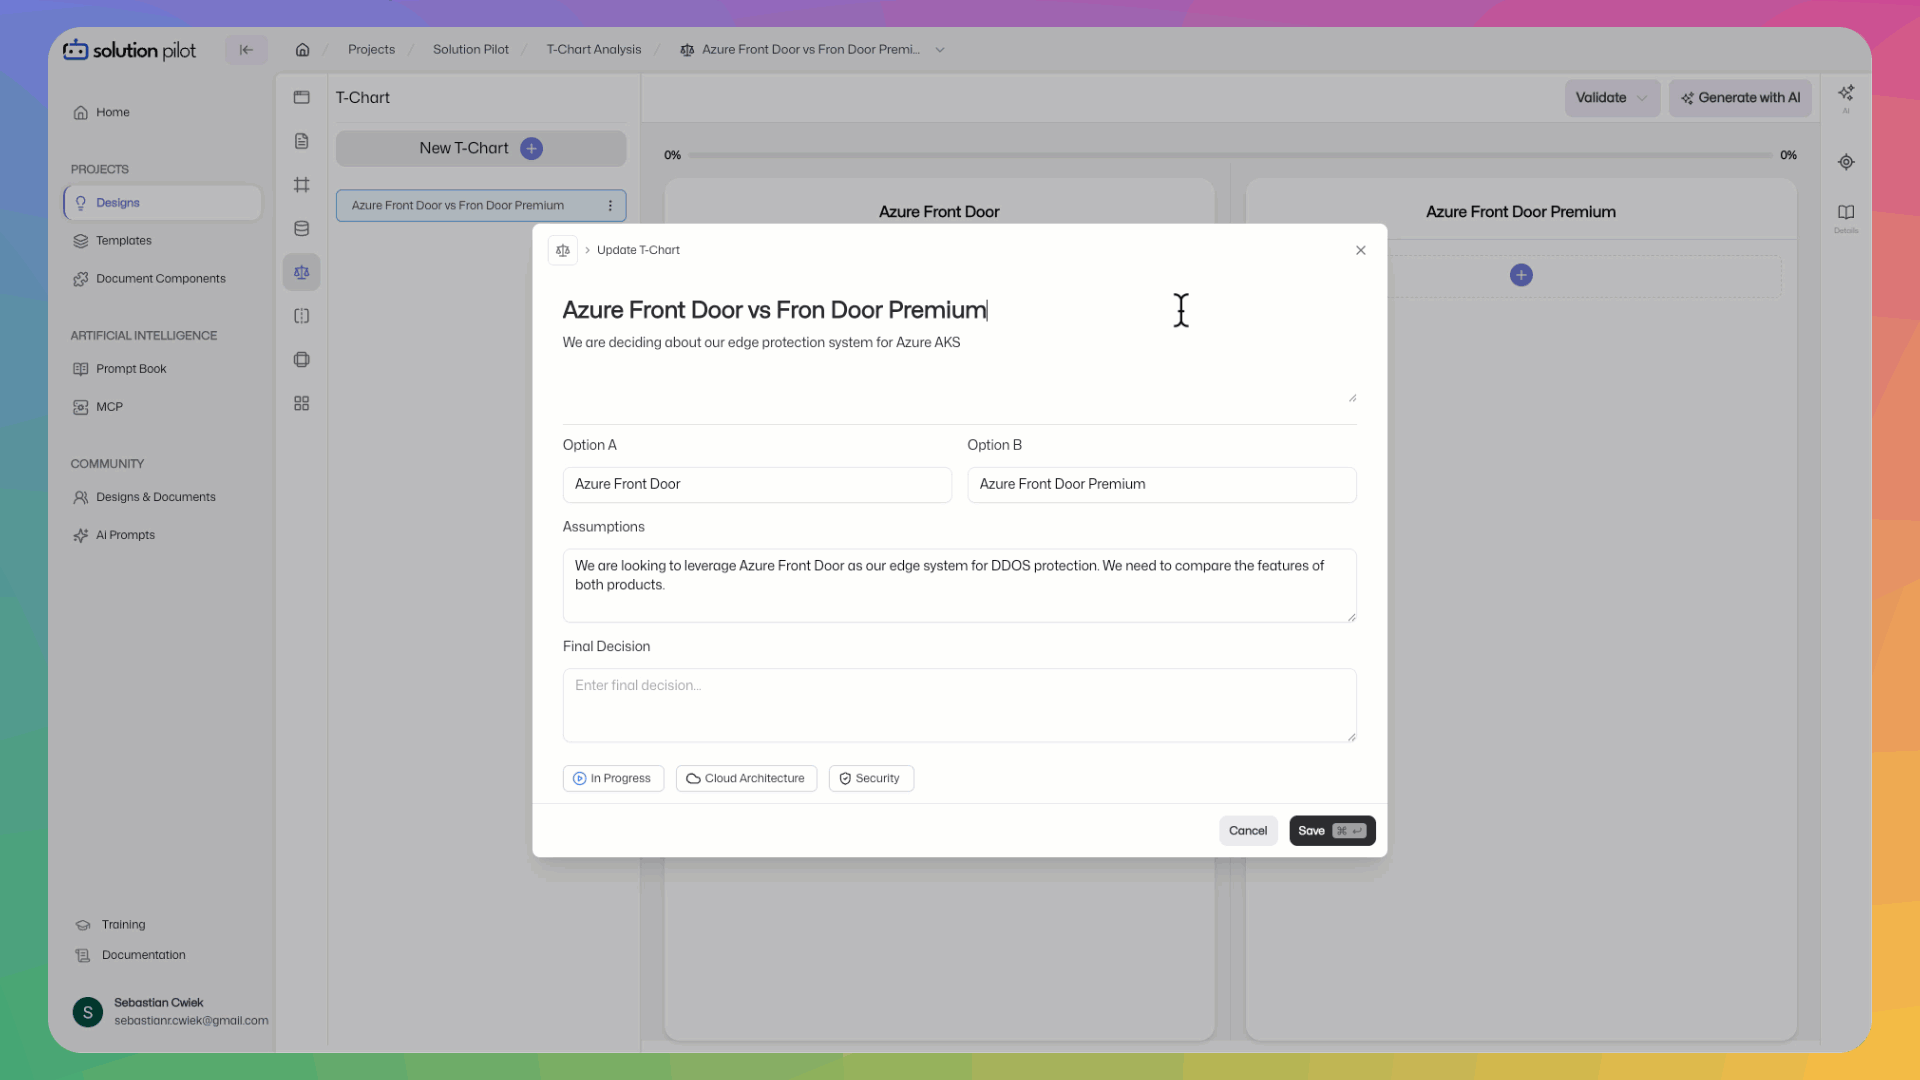Expand the breadcrumb T-Chart chevron dropdown
Screen dimensions: 1920x1080
(x=940, y=50)
